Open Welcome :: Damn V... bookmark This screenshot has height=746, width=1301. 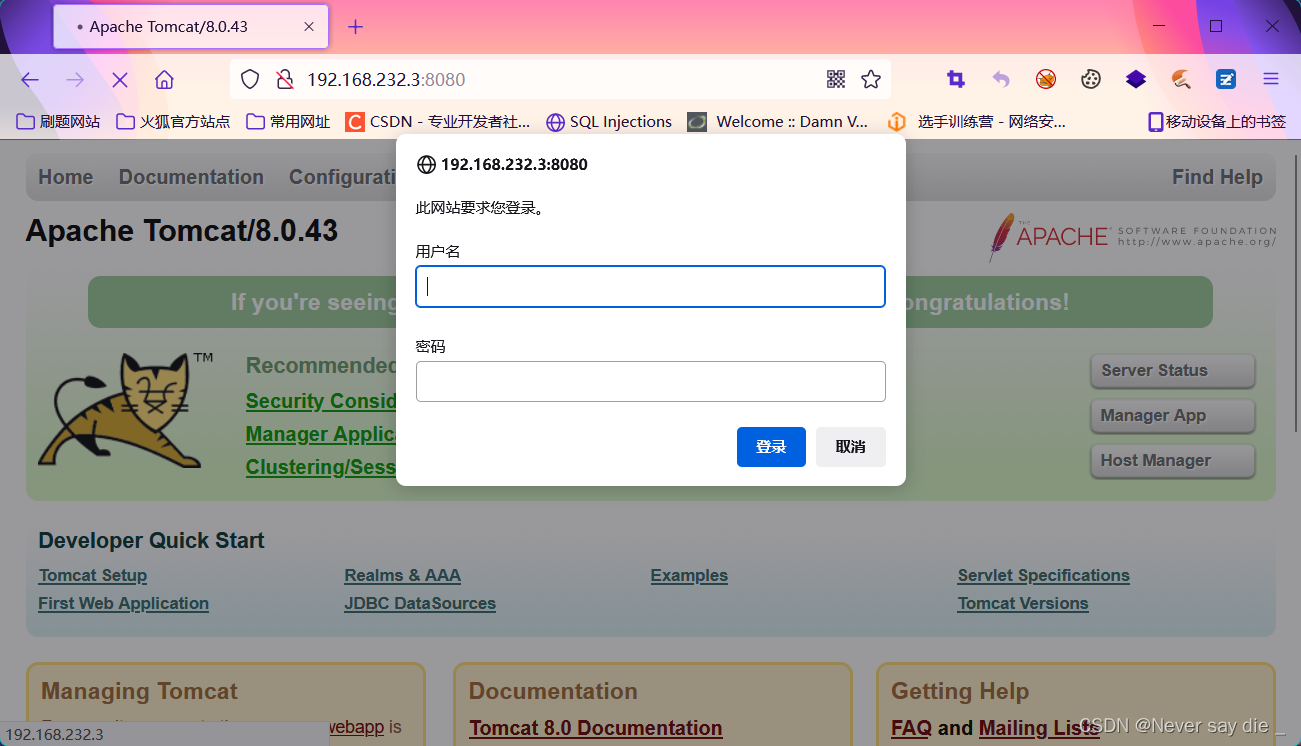point(778,122)
